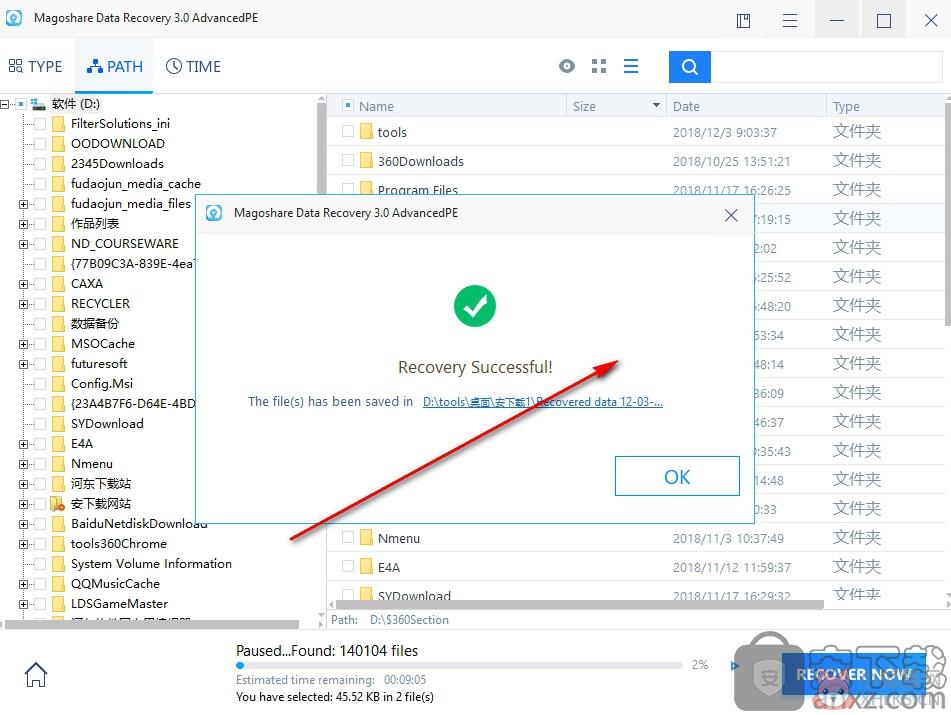Collapse the 软件 (D:) drive node

(x=5, y=104)
